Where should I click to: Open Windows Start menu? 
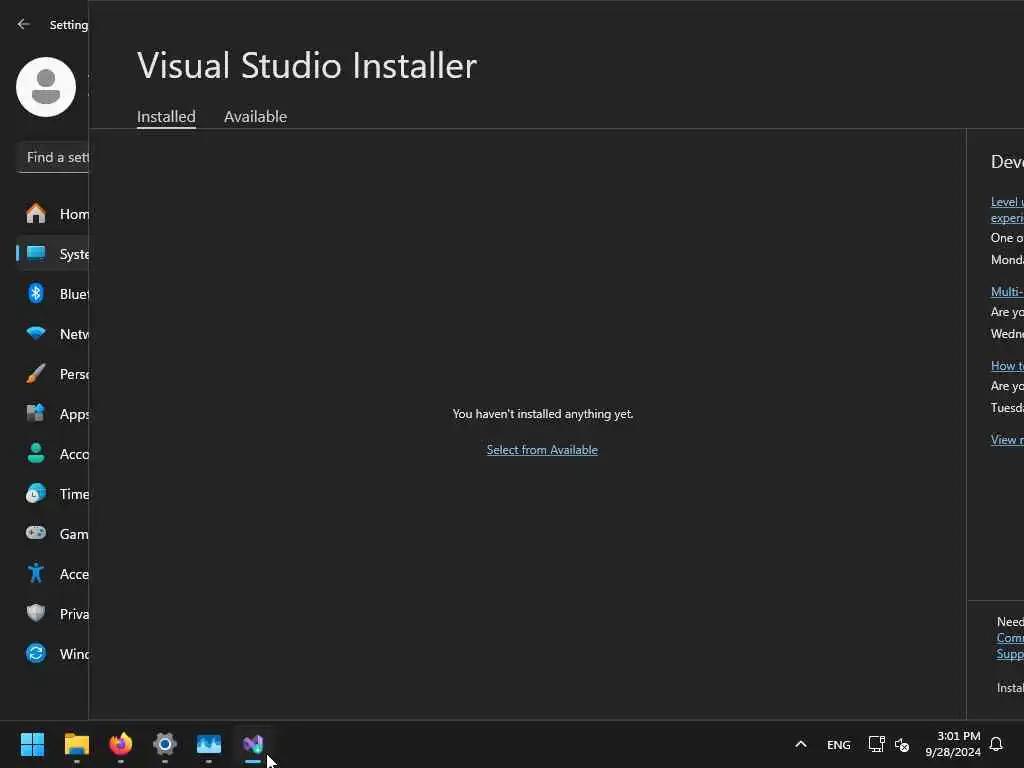(33, 744)
